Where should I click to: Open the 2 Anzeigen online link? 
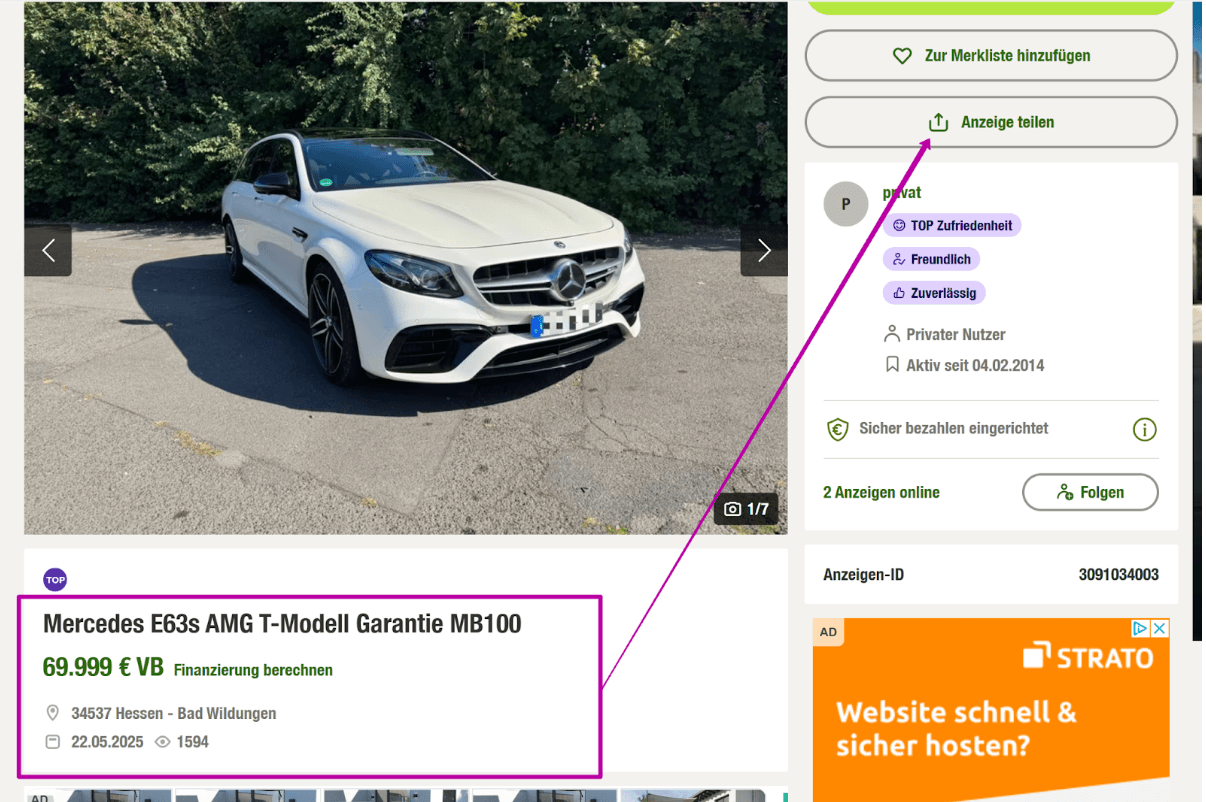881,492
